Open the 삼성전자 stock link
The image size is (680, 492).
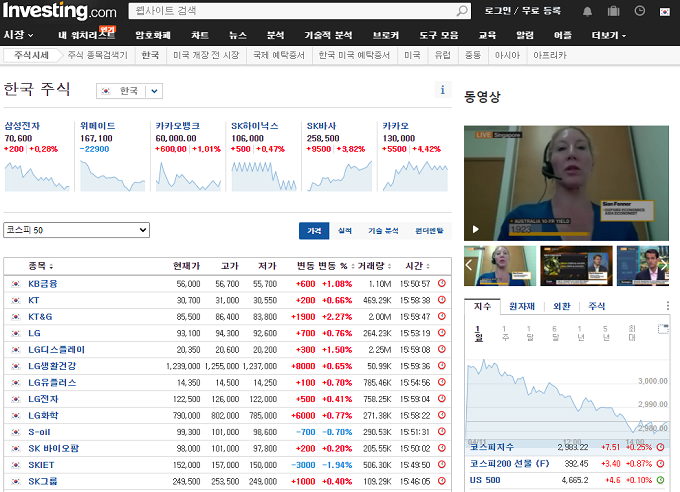coord(22,126)
